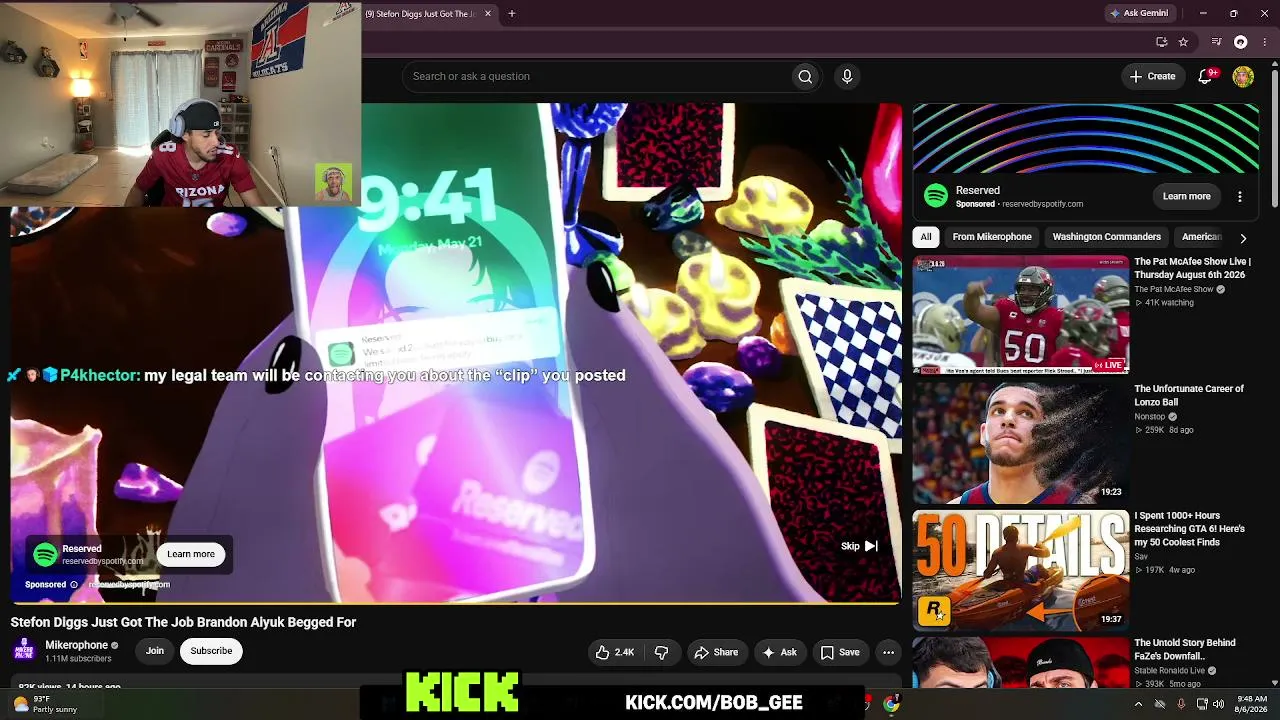Like the video with thumbs up
The height and width of the screenshot is (720, 1280).
614,653
